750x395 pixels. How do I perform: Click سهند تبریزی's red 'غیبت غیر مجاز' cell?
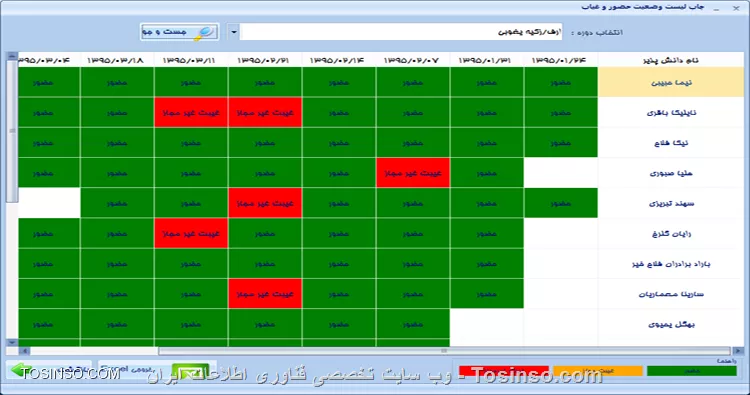tap(265, 203)
